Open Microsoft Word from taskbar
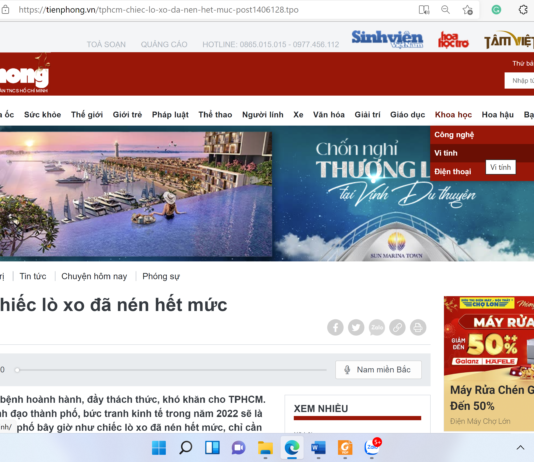534x462 pixels. [318, 447]
